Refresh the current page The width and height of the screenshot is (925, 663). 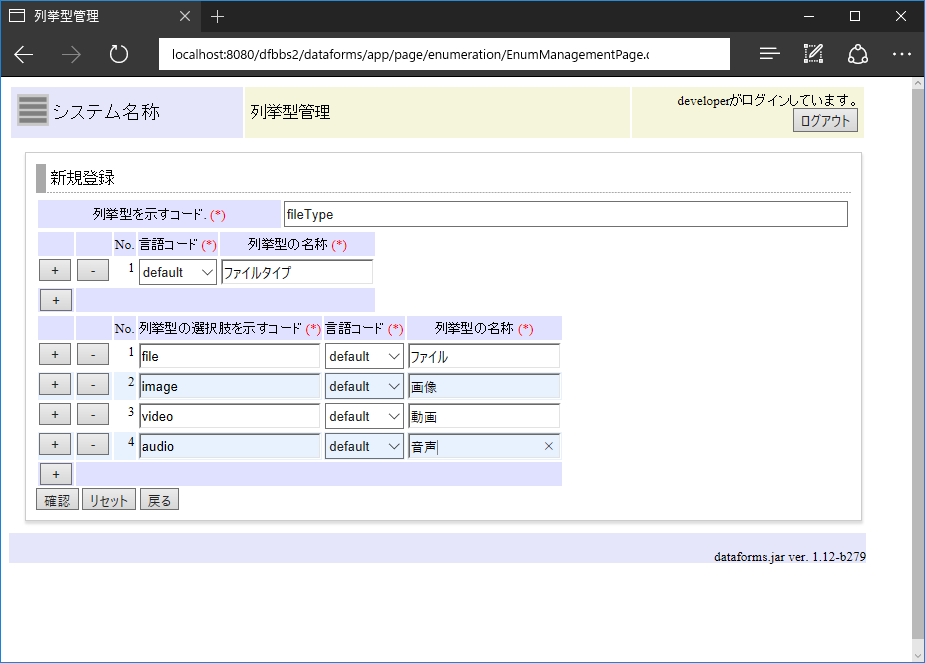coord(118,54)
